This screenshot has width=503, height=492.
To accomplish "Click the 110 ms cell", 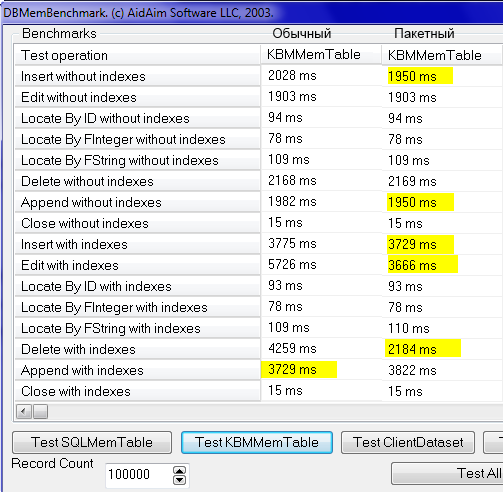I will [x=443, y=328].
